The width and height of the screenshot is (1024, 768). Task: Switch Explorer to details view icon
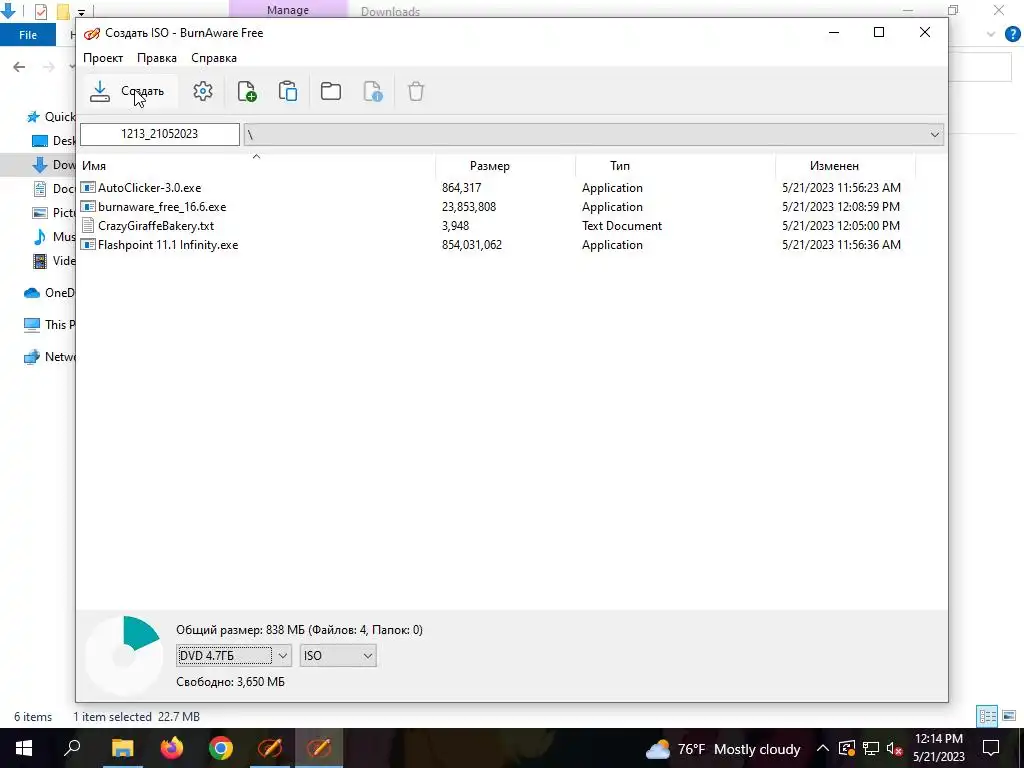(987, 716)
